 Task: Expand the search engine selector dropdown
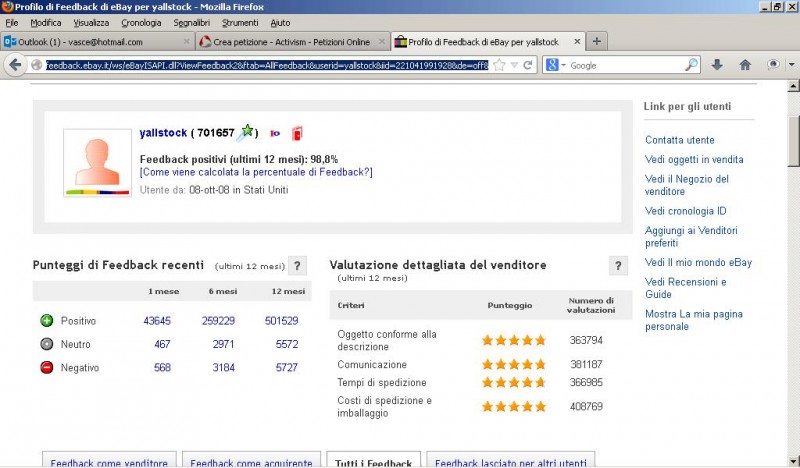[554, 65]
